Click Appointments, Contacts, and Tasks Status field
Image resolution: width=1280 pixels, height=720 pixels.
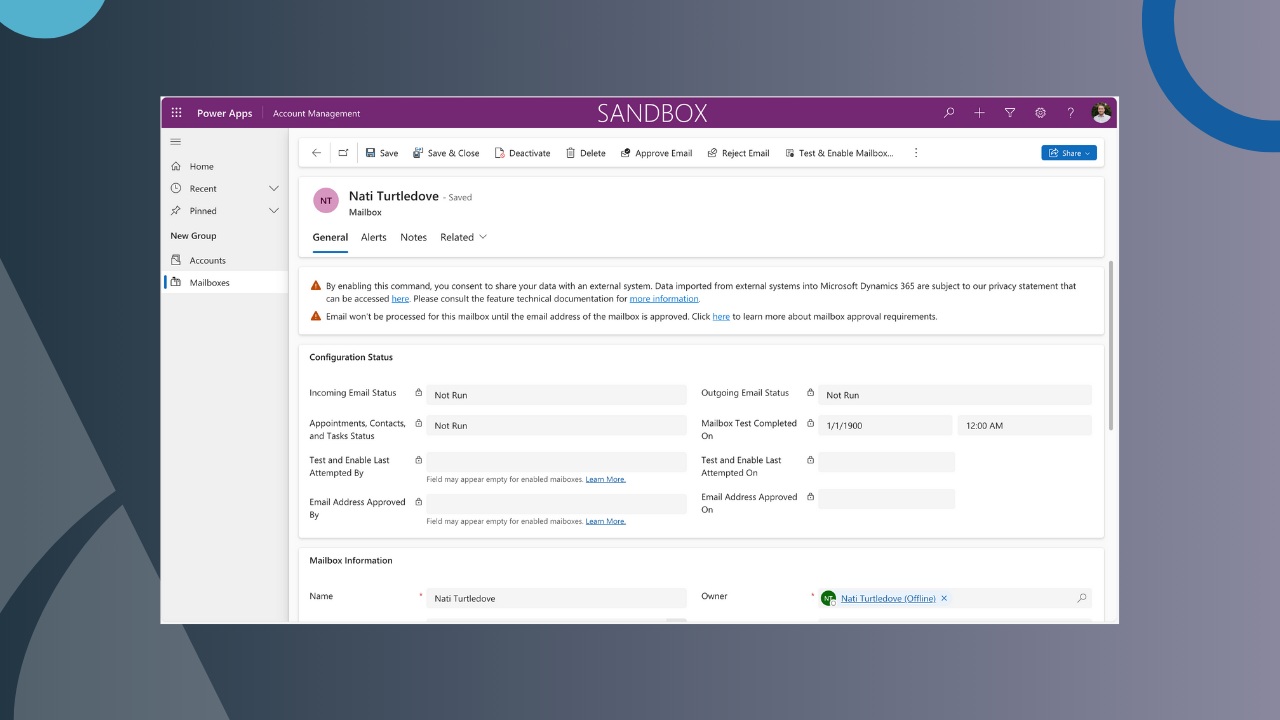(556, 425)
